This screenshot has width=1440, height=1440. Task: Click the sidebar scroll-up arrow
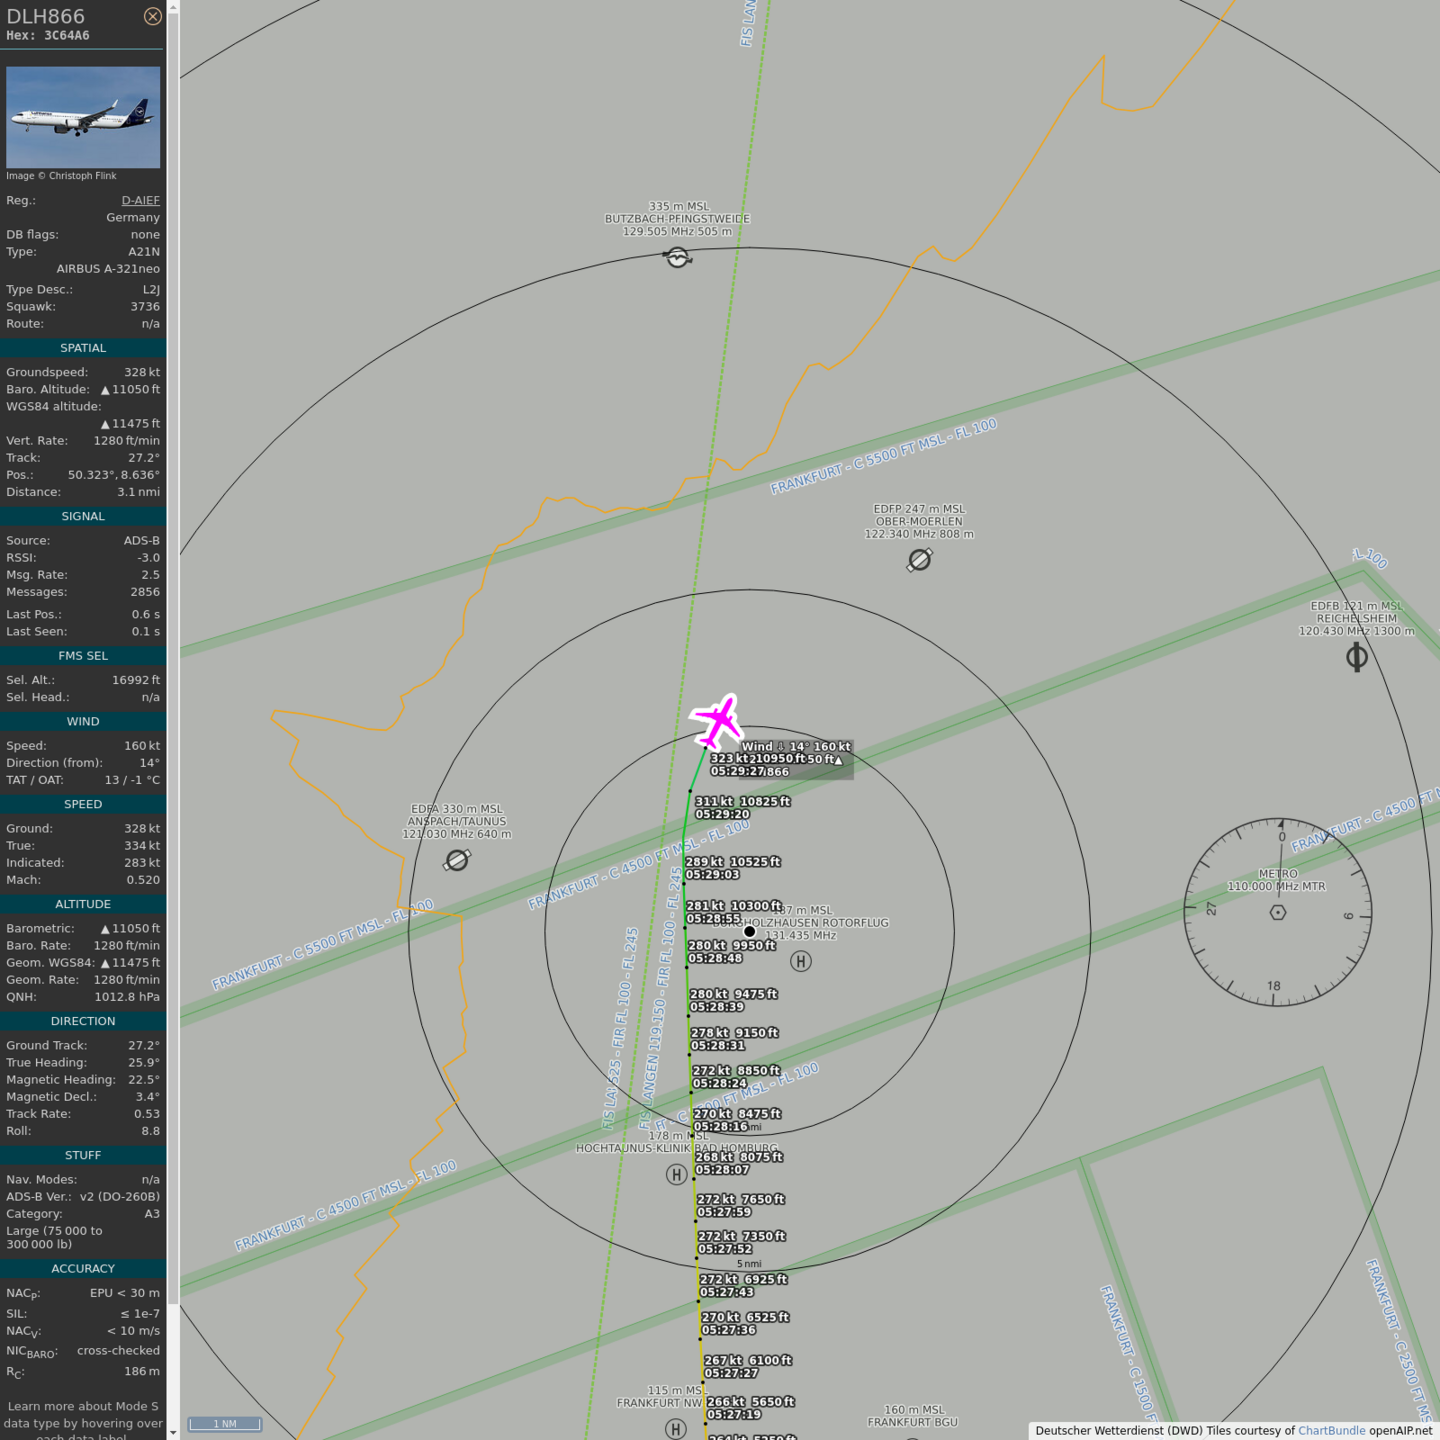[x=173, y=7]
